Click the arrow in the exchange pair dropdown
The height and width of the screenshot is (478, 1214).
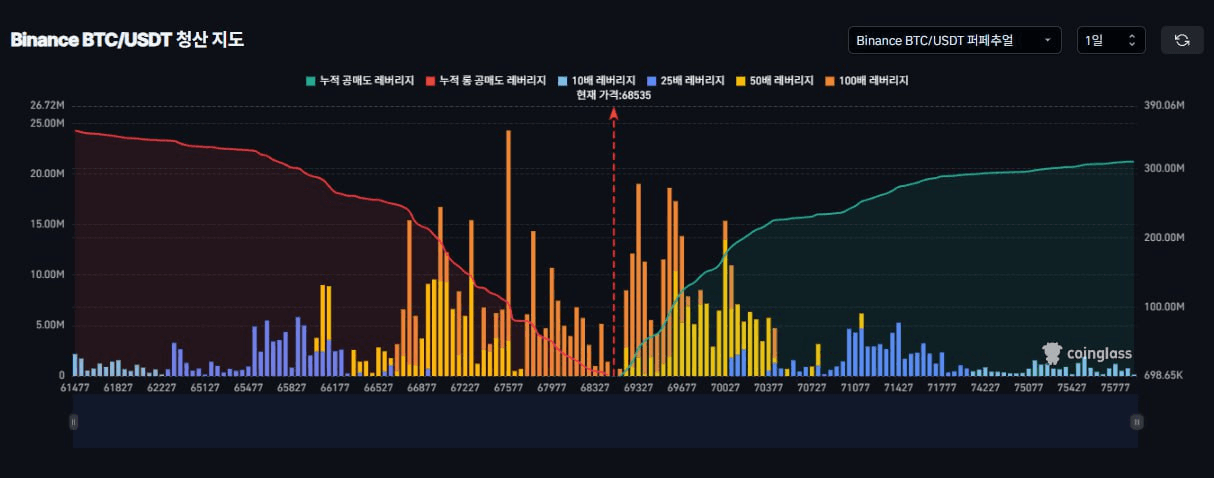tap(1046, 40)
